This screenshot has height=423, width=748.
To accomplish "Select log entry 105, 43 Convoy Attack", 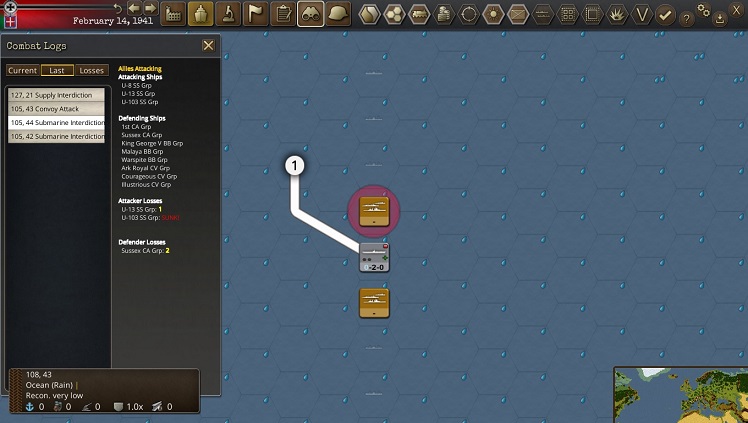I will [x=56, y=109].
